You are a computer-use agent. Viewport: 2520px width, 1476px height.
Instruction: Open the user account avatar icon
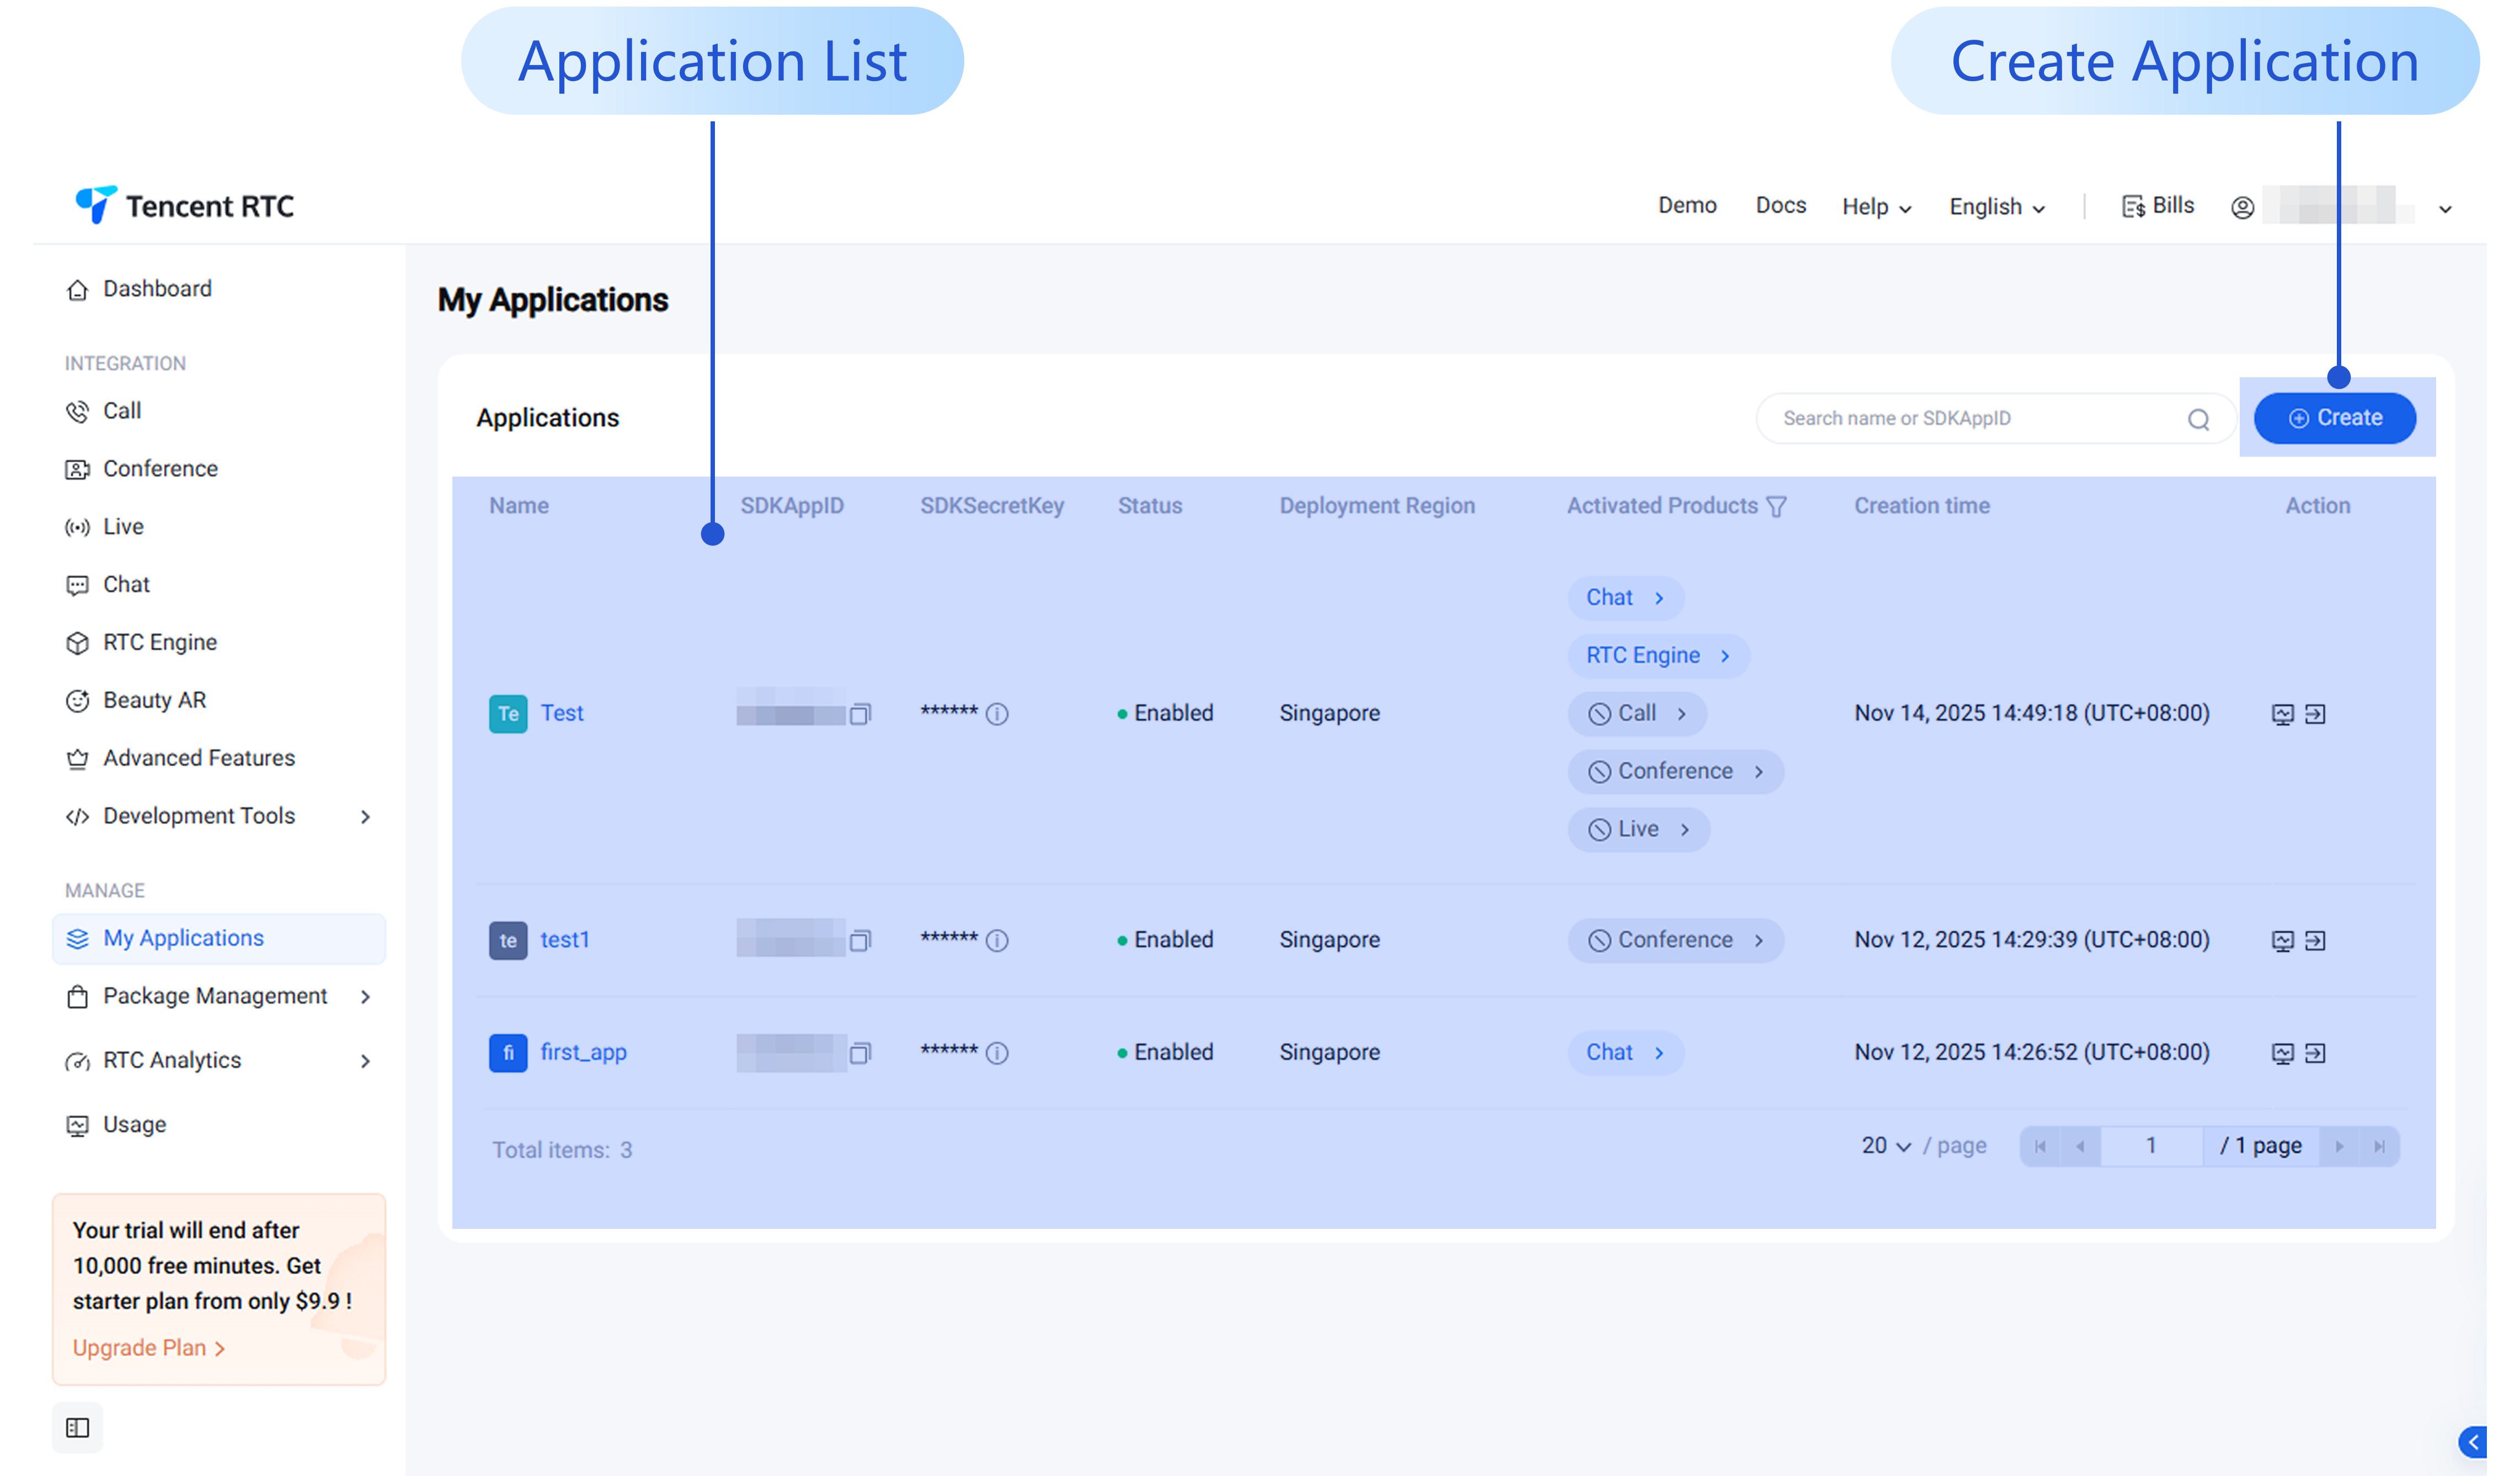(2242, 207)
